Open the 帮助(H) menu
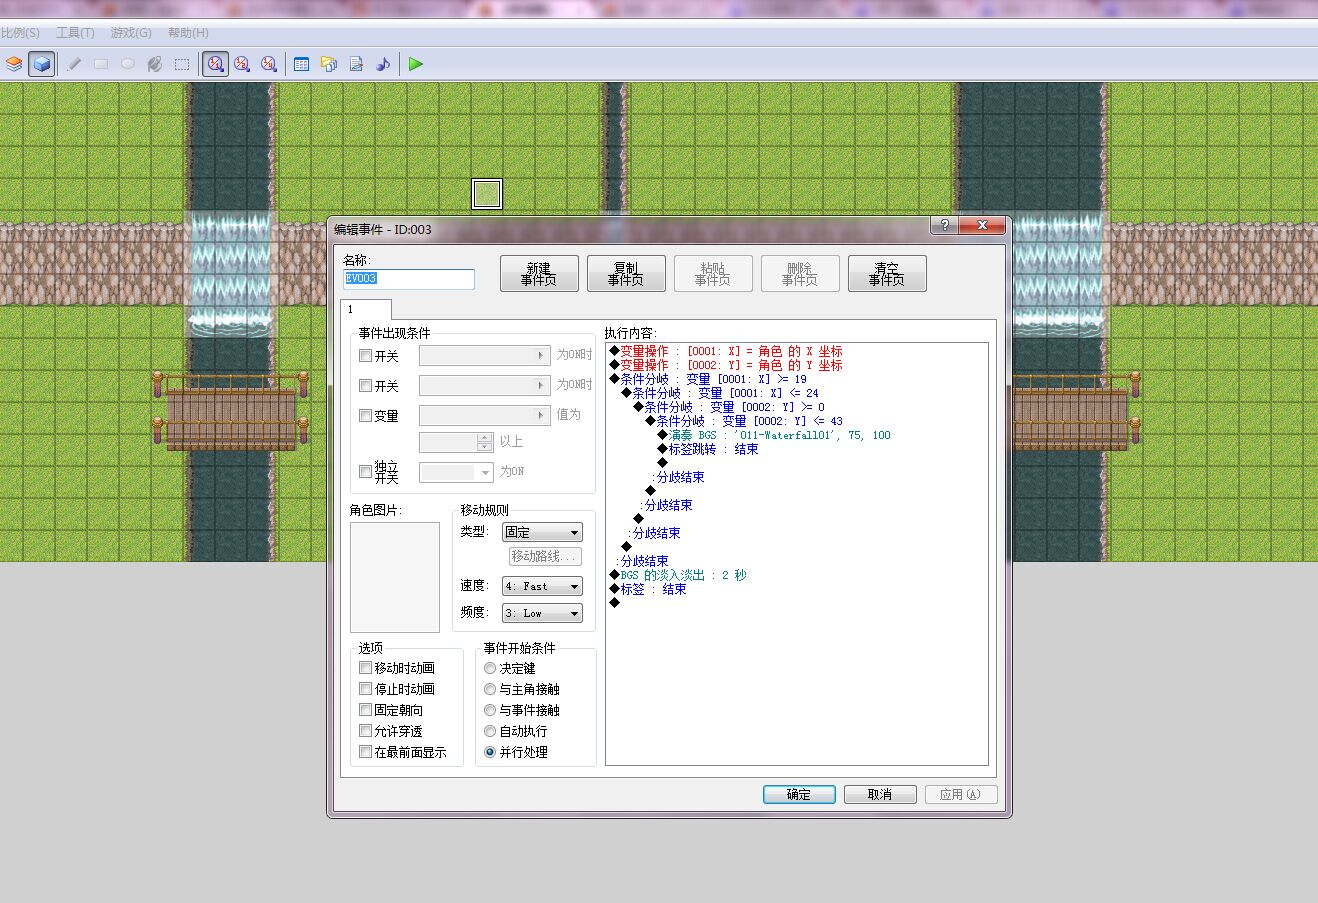Image resolution: width=1318 pixels, height=903 pixels. [188, 33]
